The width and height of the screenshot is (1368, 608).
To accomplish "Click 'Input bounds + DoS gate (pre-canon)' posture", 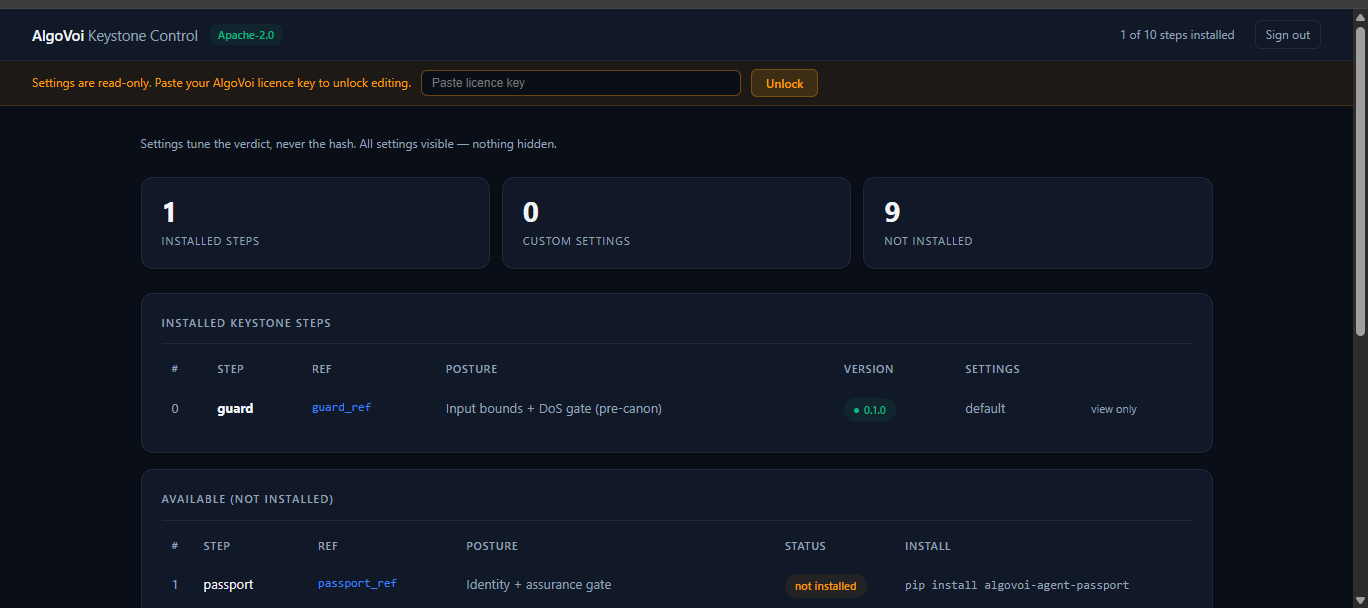I will [554, 409].
